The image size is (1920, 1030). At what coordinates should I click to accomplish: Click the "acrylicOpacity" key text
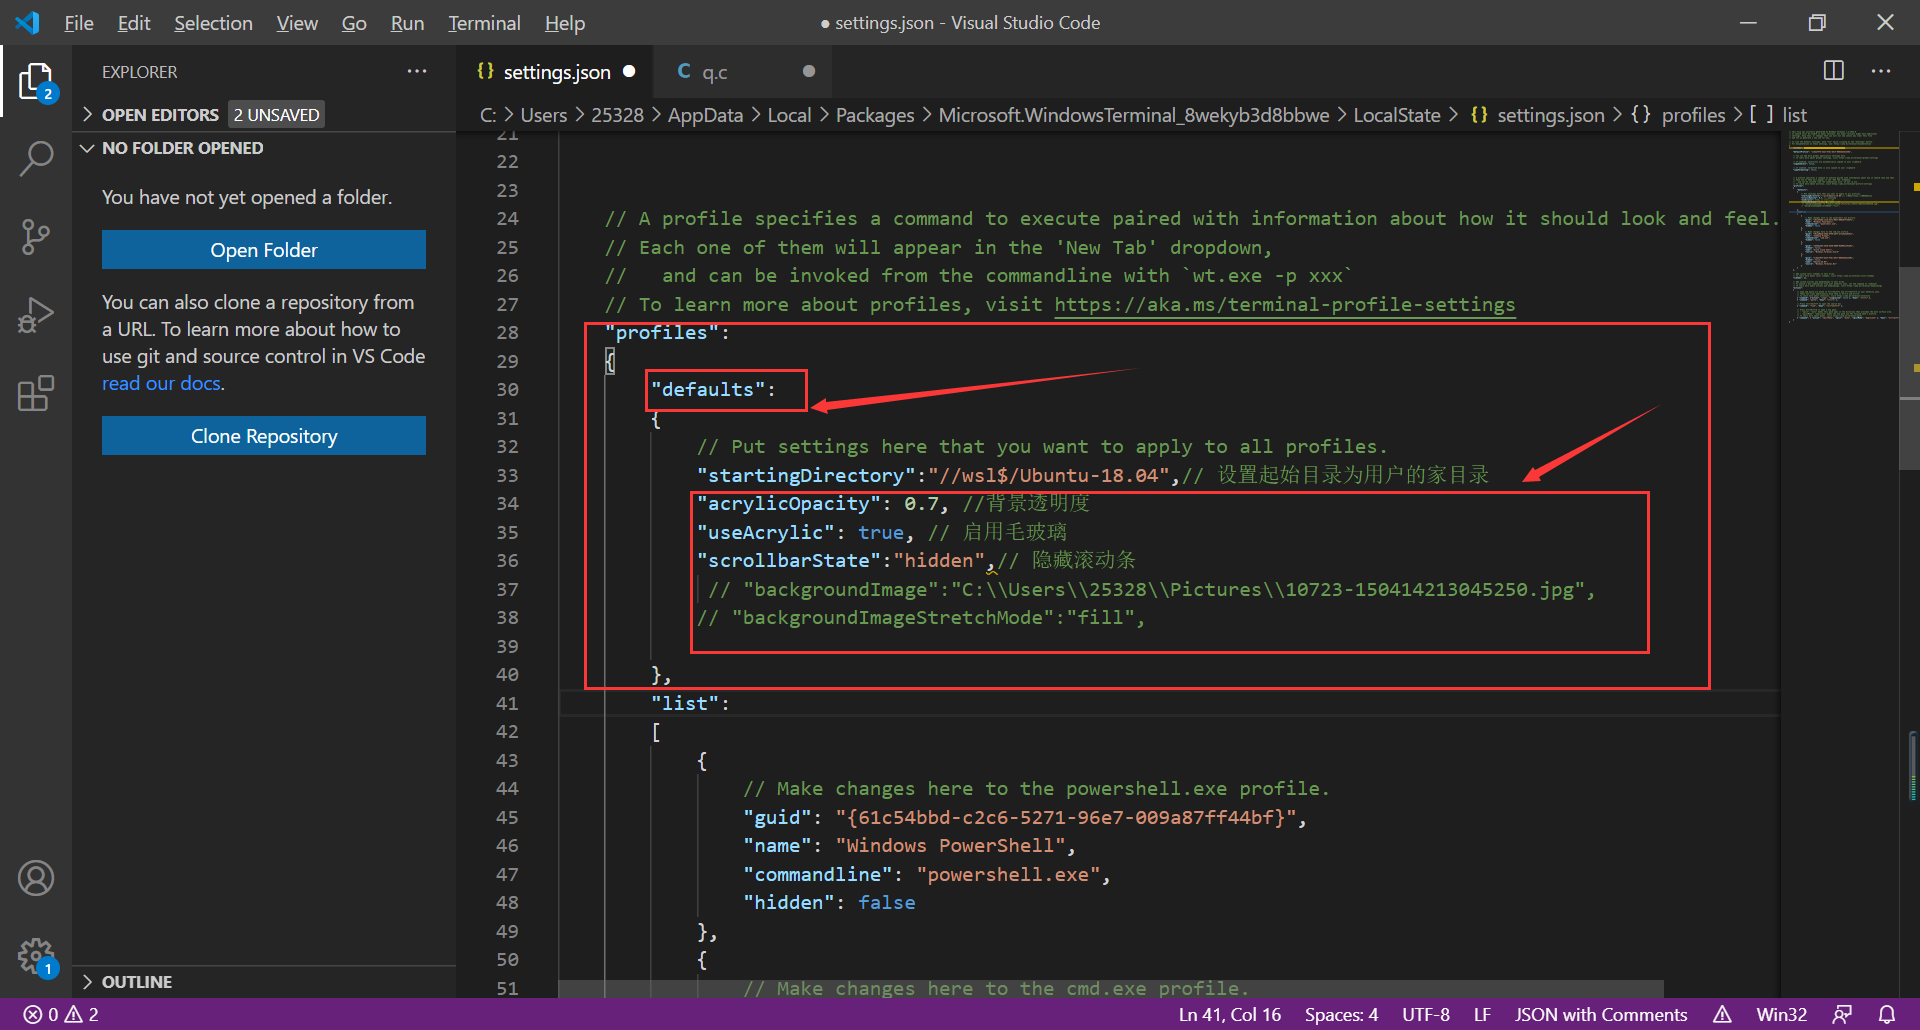coord(789,503)
